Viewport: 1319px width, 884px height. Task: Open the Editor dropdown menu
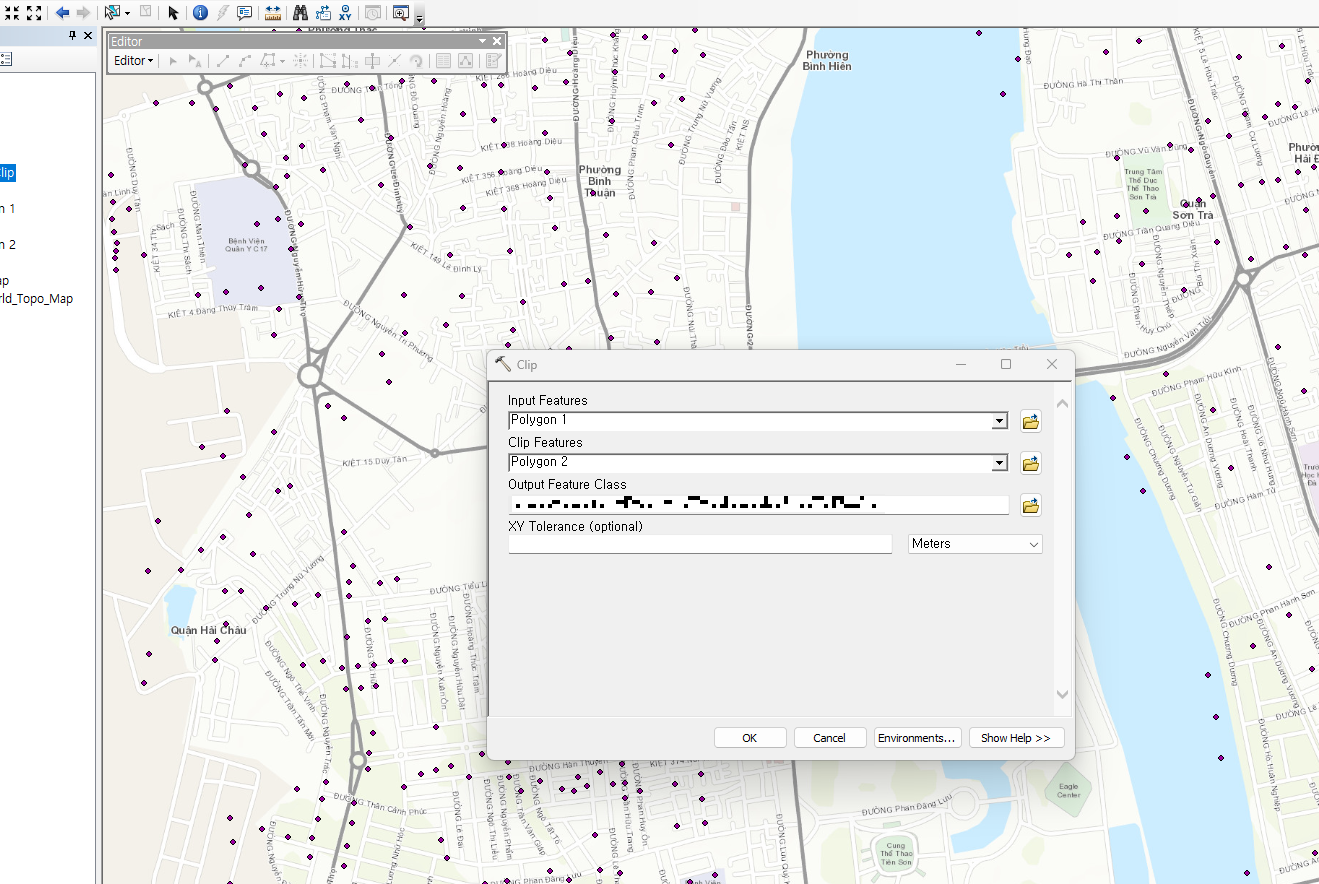[x=133, y=61]
